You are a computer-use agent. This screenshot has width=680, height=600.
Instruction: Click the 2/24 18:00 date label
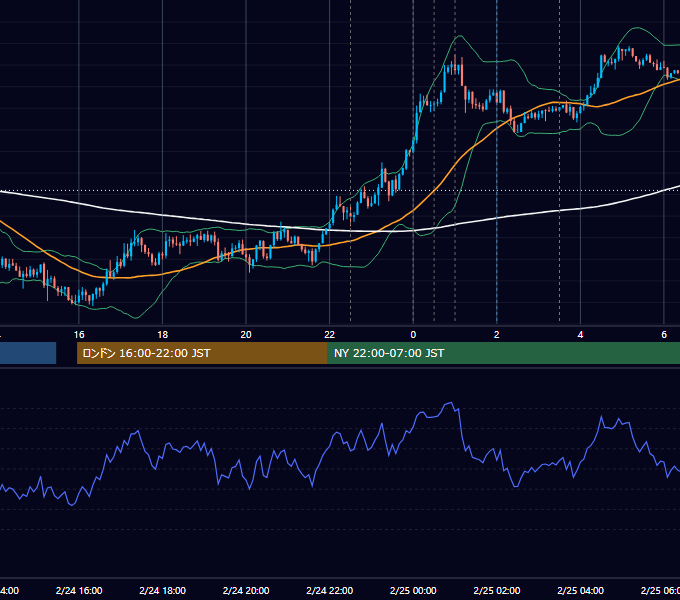pyautogui.click(x=163, y=590)
